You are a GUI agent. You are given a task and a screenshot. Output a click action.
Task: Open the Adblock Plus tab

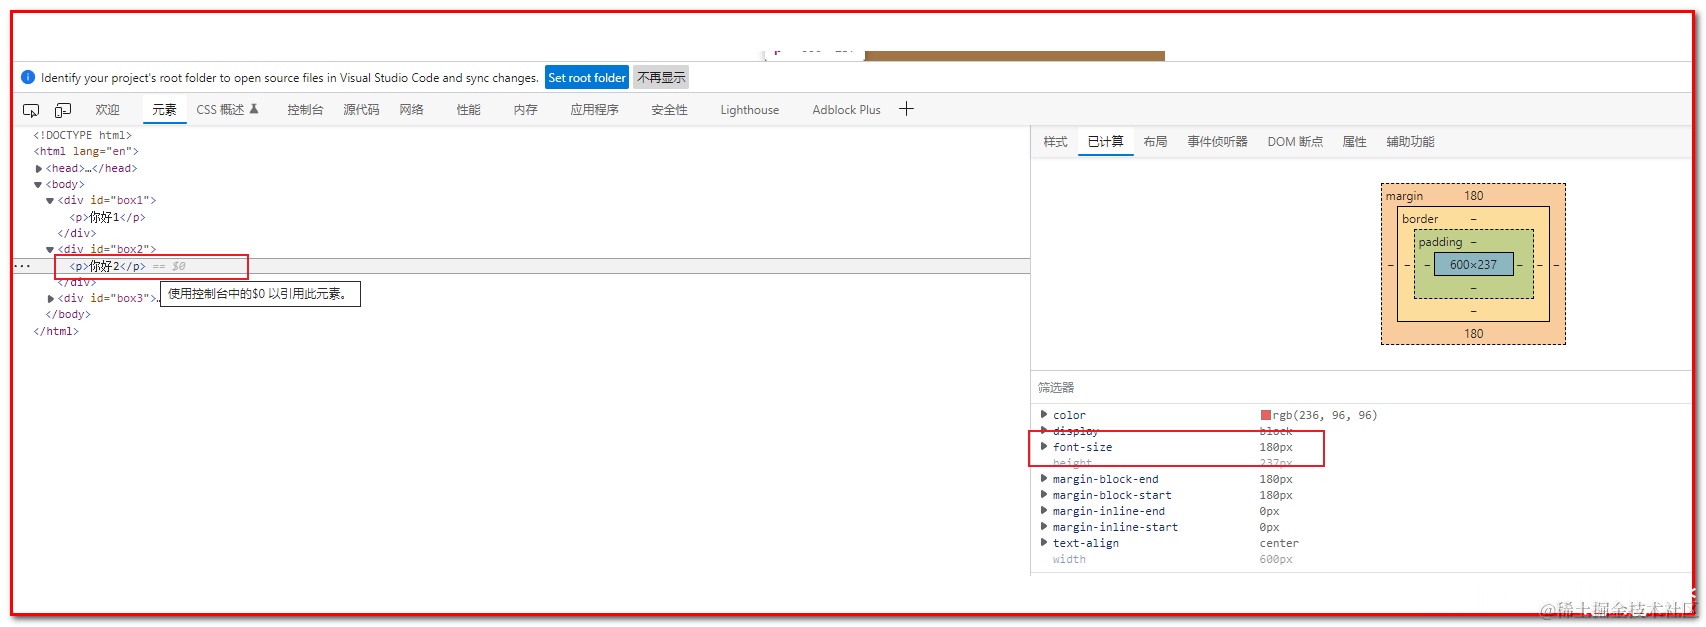click(846, 110)
